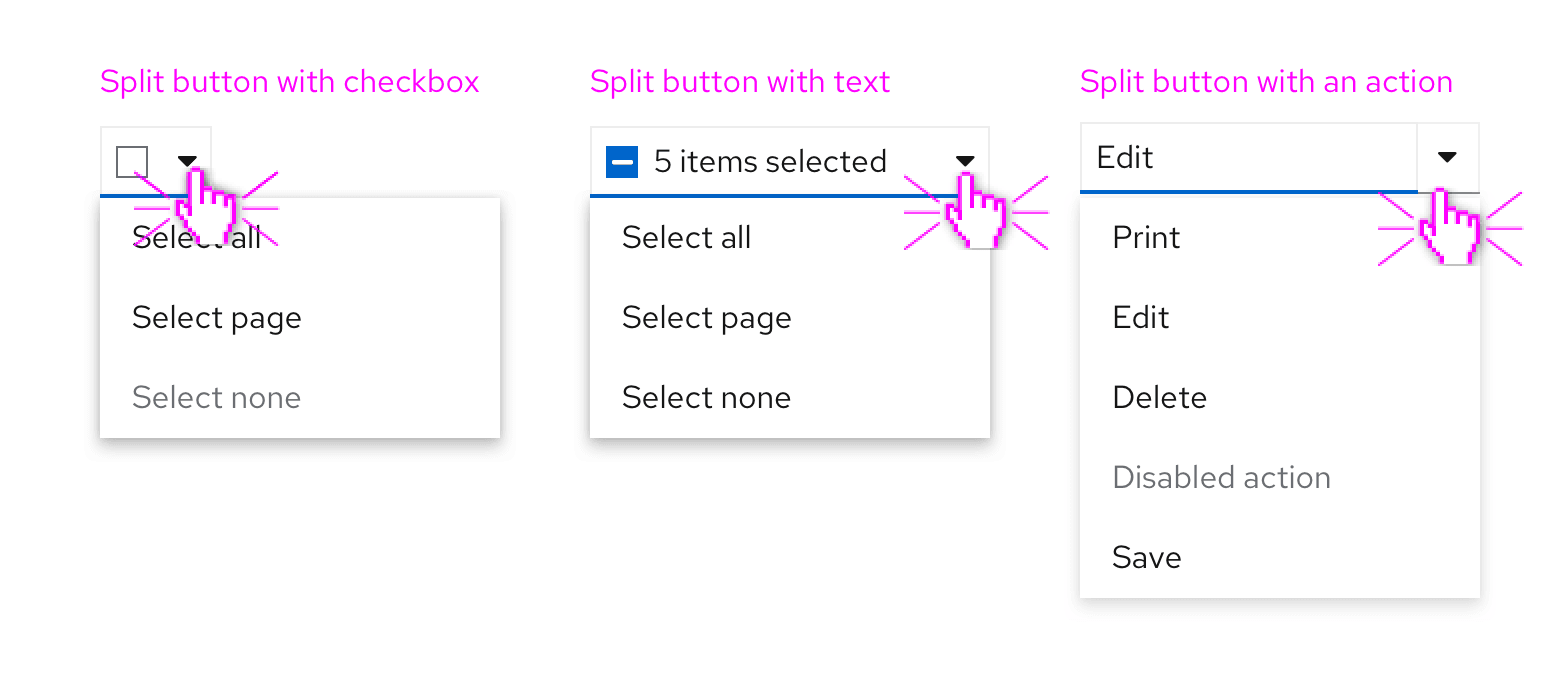Click 'Split button with text' heading
The height and width of the screenshot is (698, 1544).
pos(740,82)
